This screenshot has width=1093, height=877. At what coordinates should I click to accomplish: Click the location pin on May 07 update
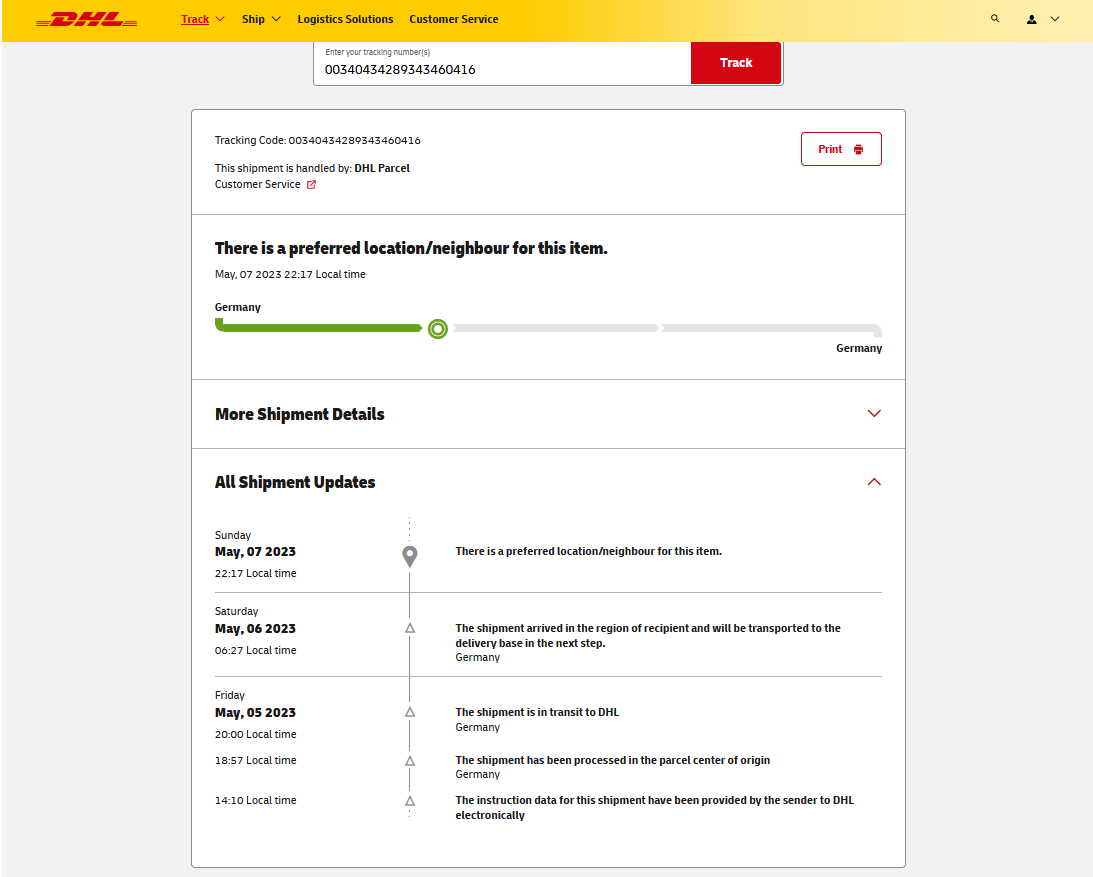point(409,556)
